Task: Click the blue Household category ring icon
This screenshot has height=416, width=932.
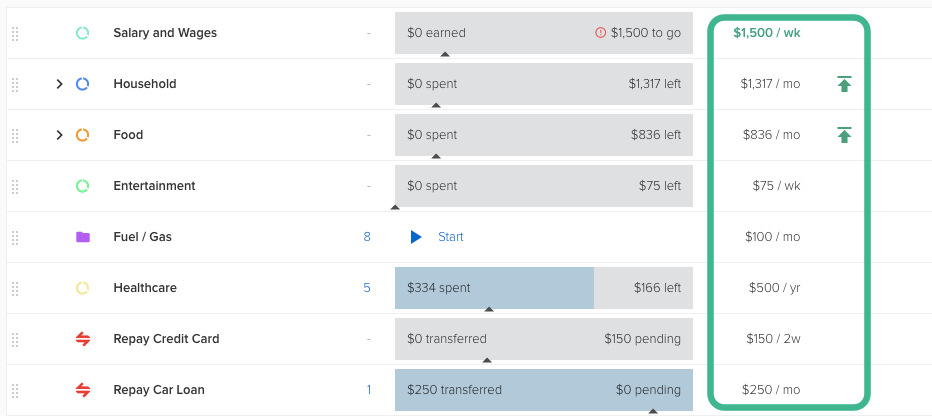Action: pos(83,84)
